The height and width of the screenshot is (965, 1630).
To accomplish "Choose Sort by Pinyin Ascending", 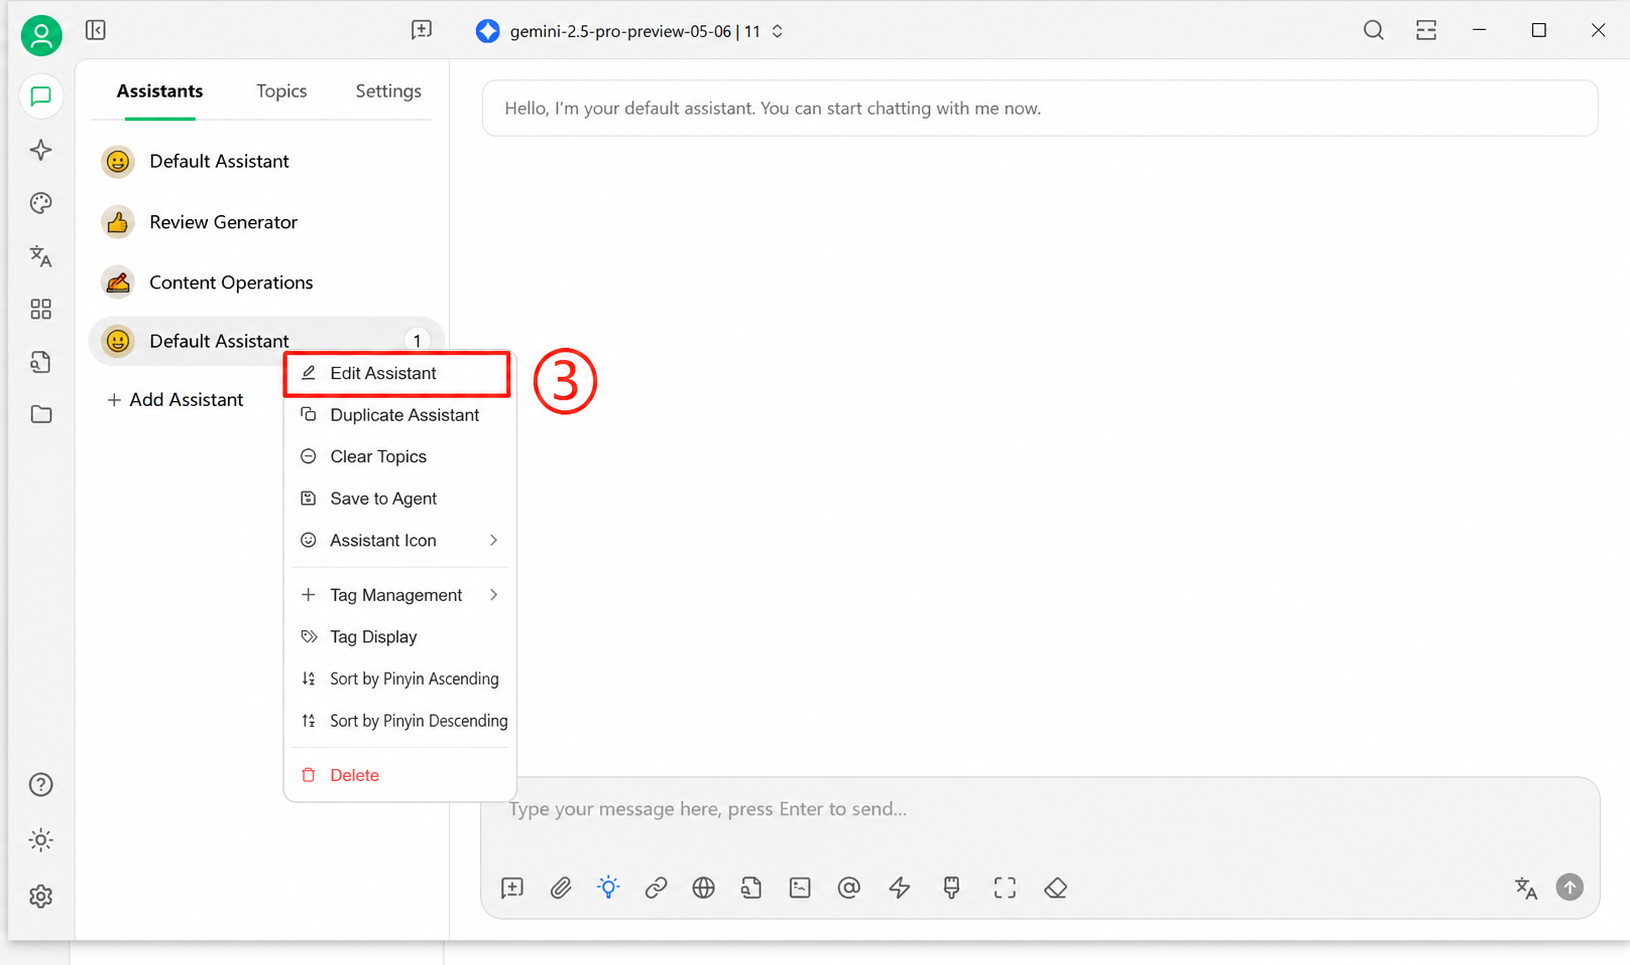I will point(400,679).
